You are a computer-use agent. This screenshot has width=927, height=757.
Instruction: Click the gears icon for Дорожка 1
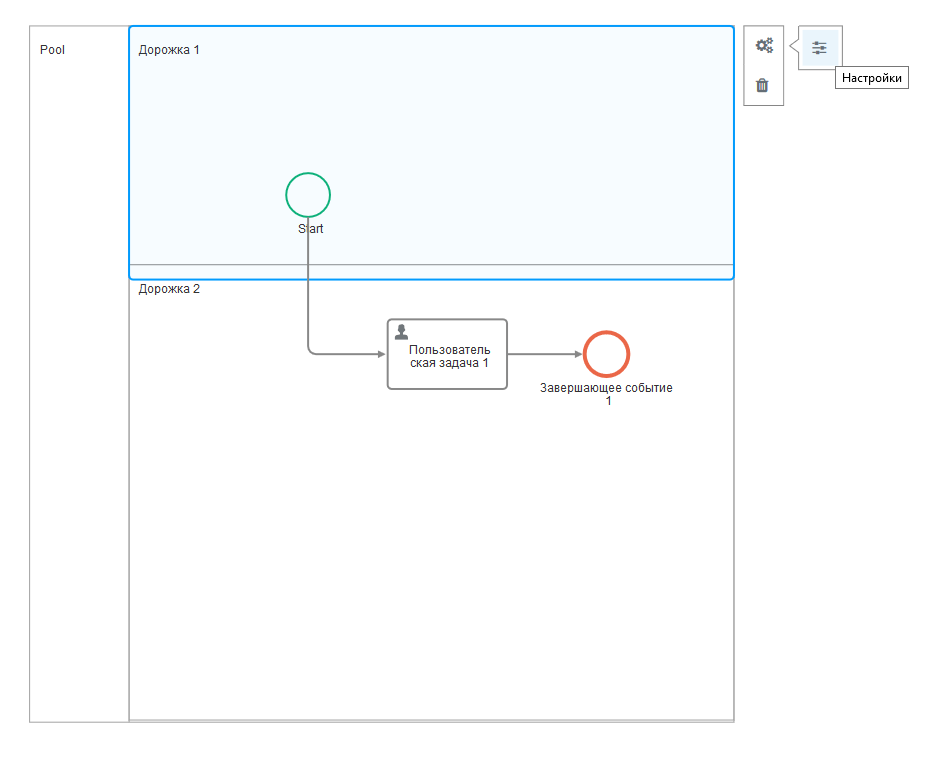[x=764, y=46]
